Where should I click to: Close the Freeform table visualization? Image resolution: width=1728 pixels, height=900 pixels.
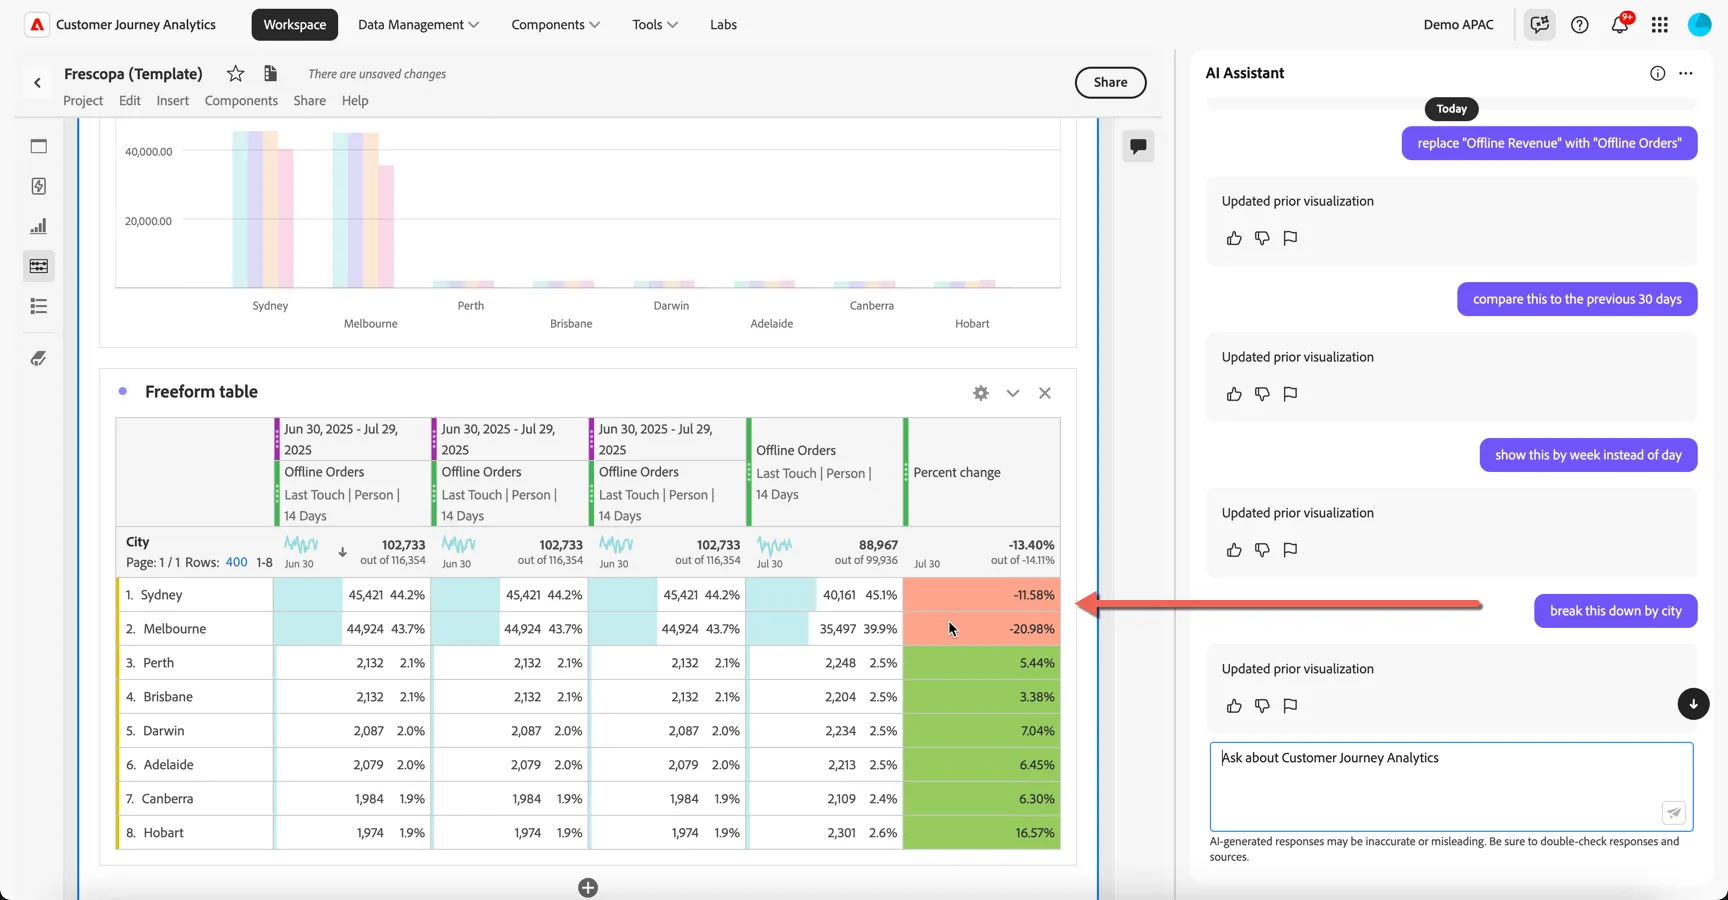1045,393
